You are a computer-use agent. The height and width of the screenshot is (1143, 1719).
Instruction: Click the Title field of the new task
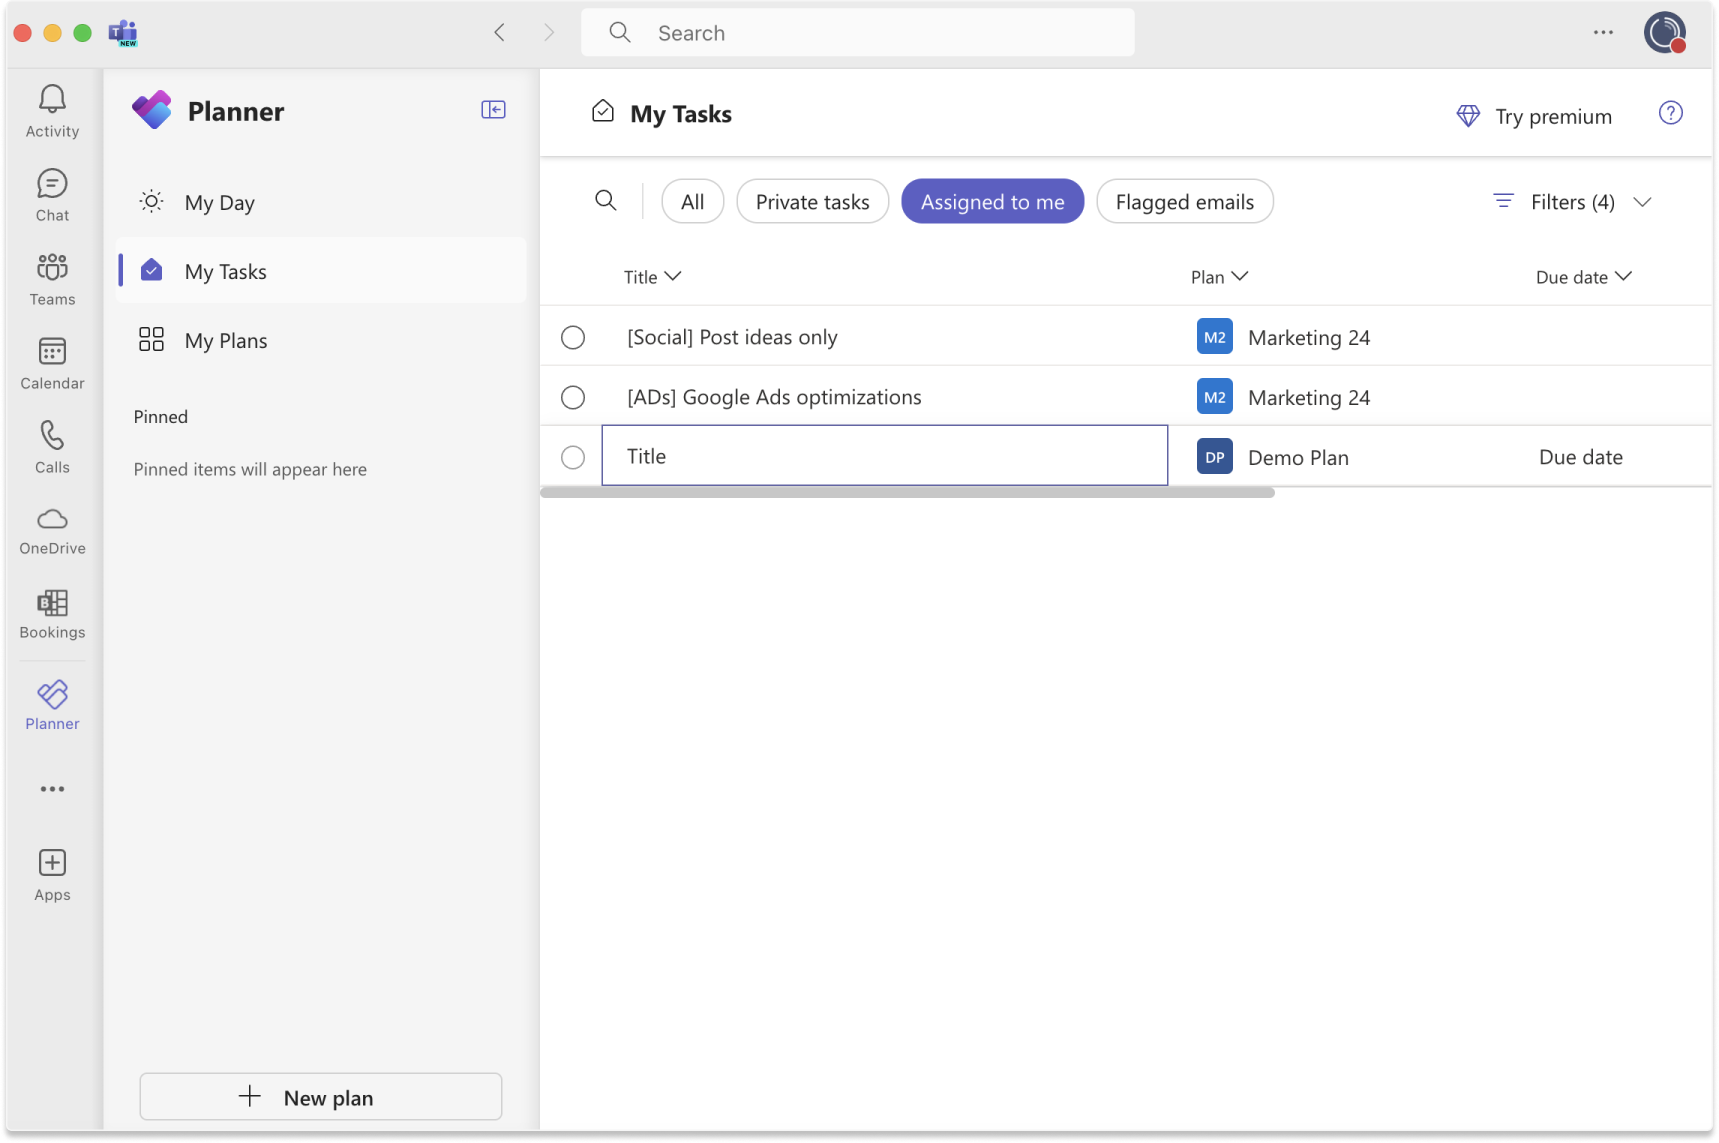[884, 455]
